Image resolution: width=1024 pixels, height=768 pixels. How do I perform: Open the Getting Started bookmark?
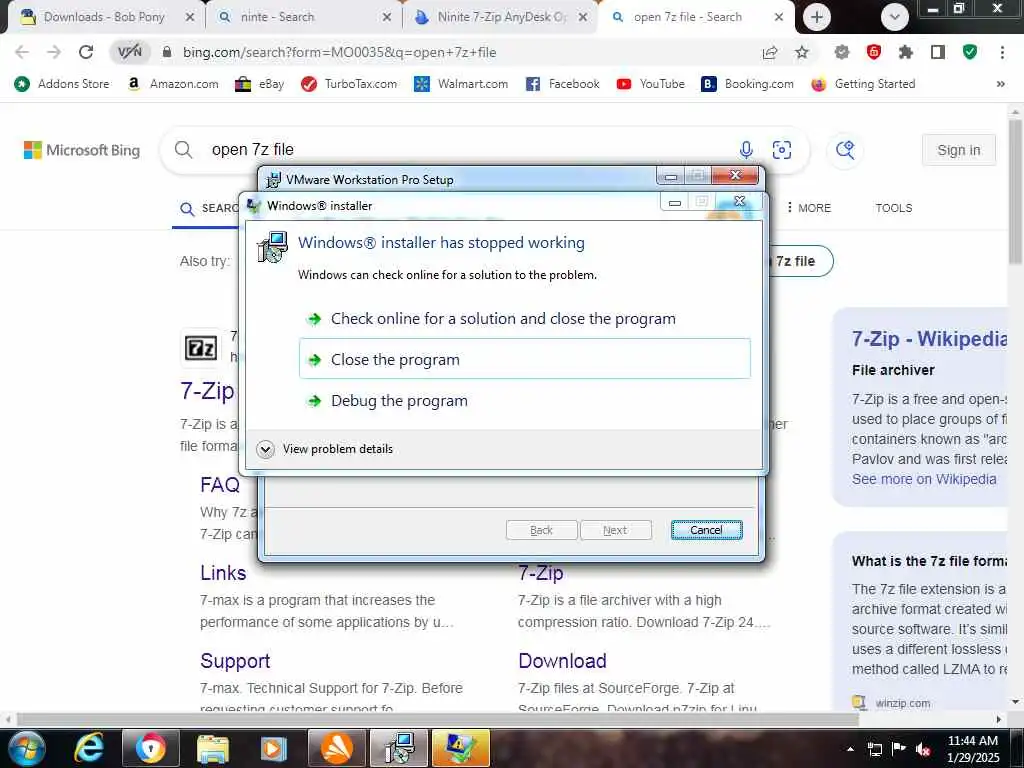863,84
